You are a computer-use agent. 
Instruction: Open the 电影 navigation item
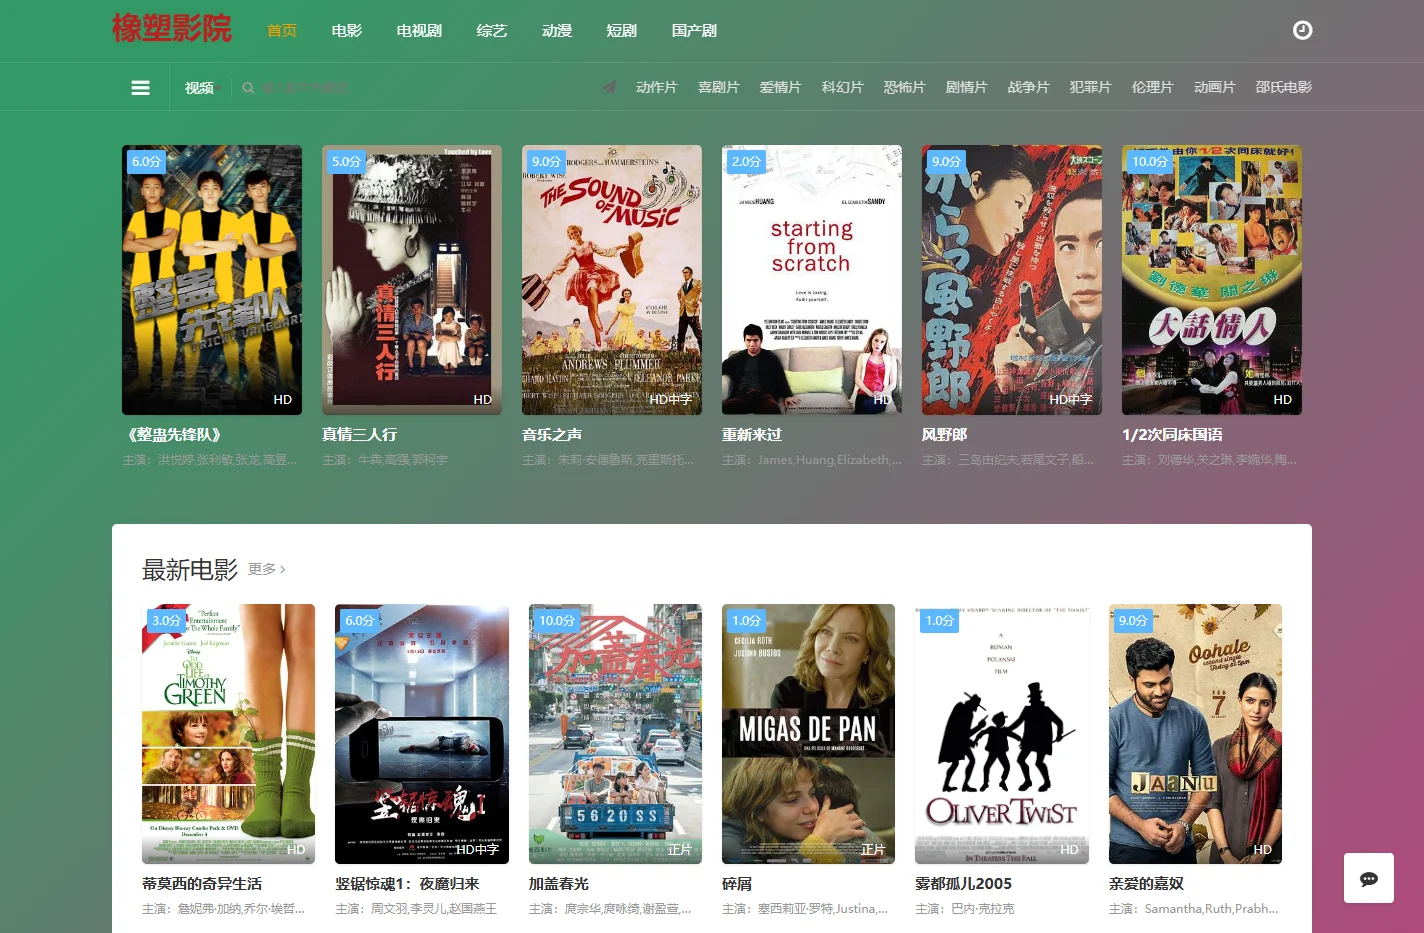tap(347, 31)
